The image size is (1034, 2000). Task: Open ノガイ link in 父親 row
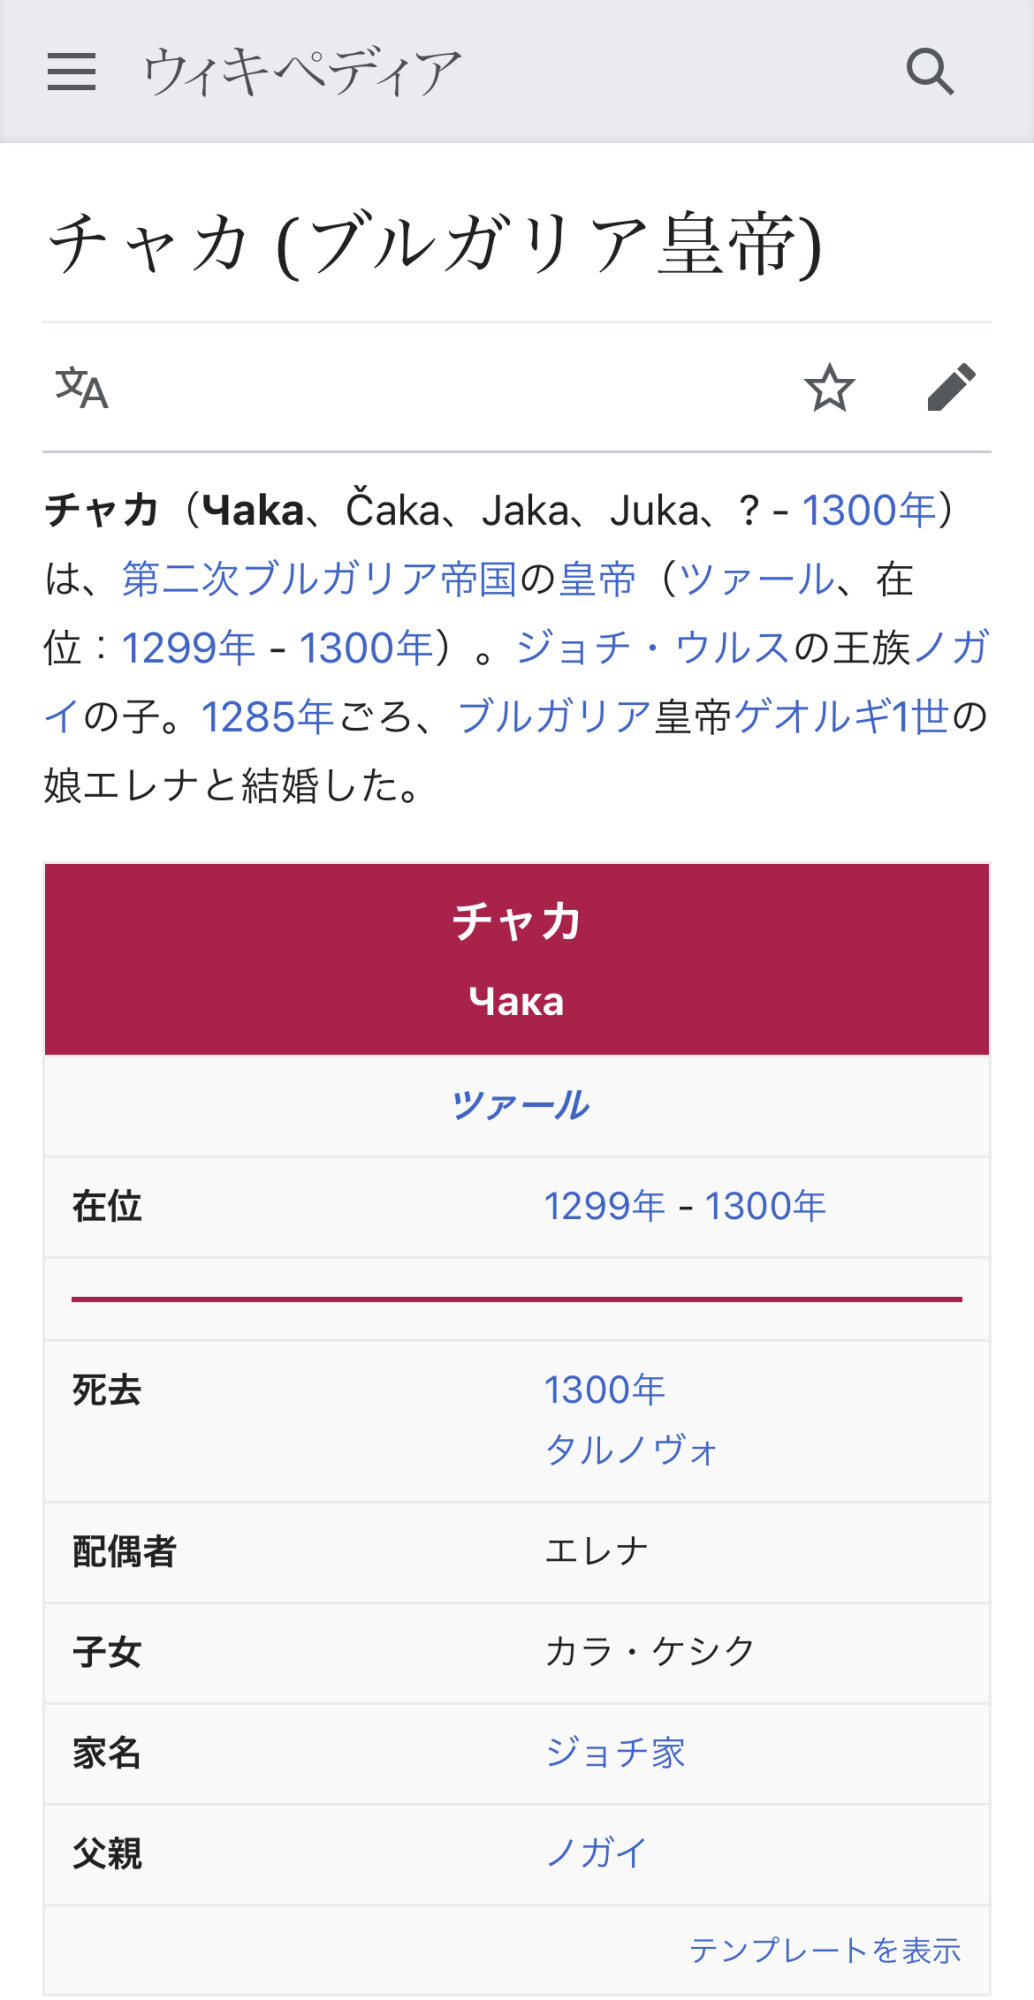596,1853
